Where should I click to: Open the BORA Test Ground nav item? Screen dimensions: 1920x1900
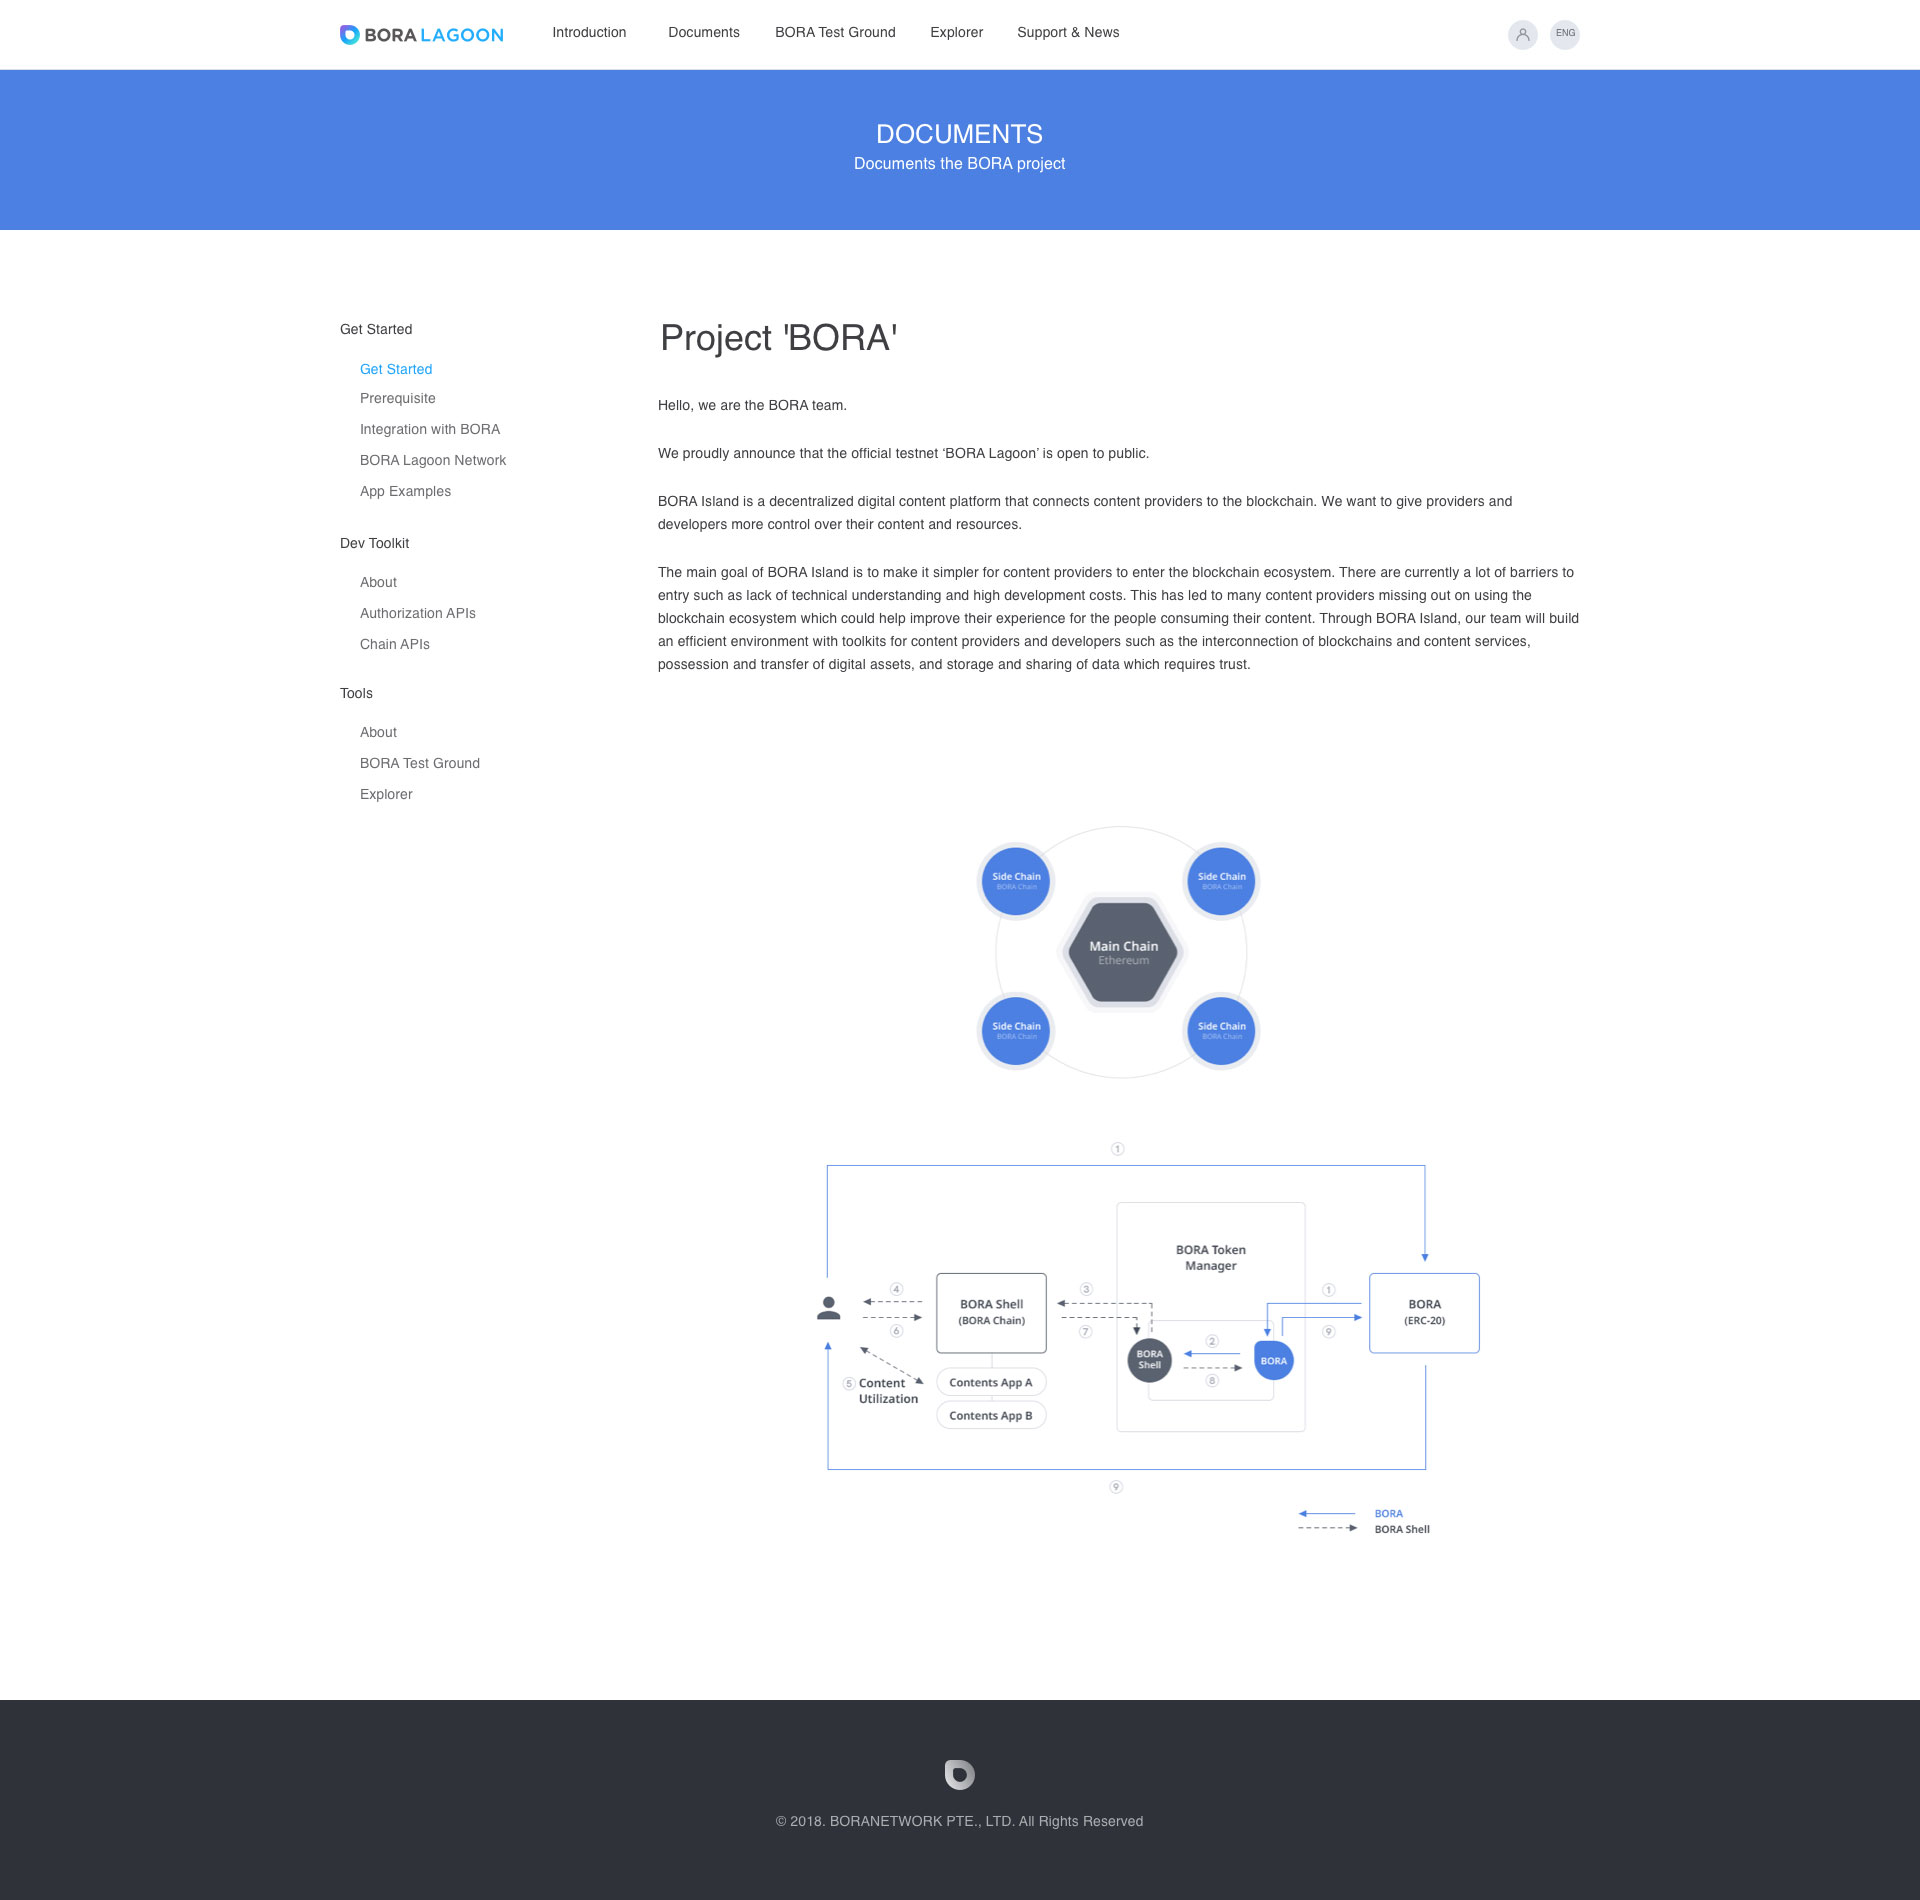tap(835, 33)
